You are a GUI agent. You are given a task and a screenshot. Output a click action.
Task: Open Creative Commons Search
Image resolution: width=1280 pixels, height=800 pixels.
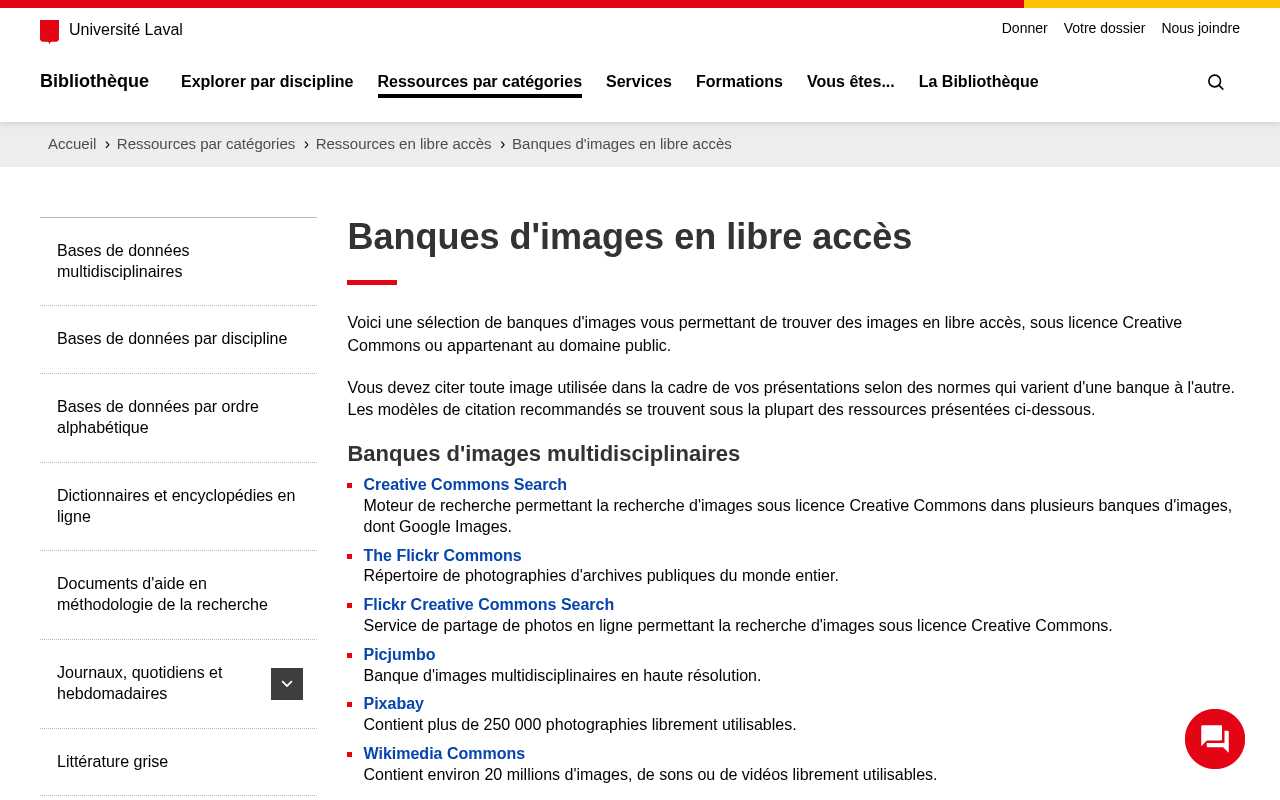[x=465, y=484]
